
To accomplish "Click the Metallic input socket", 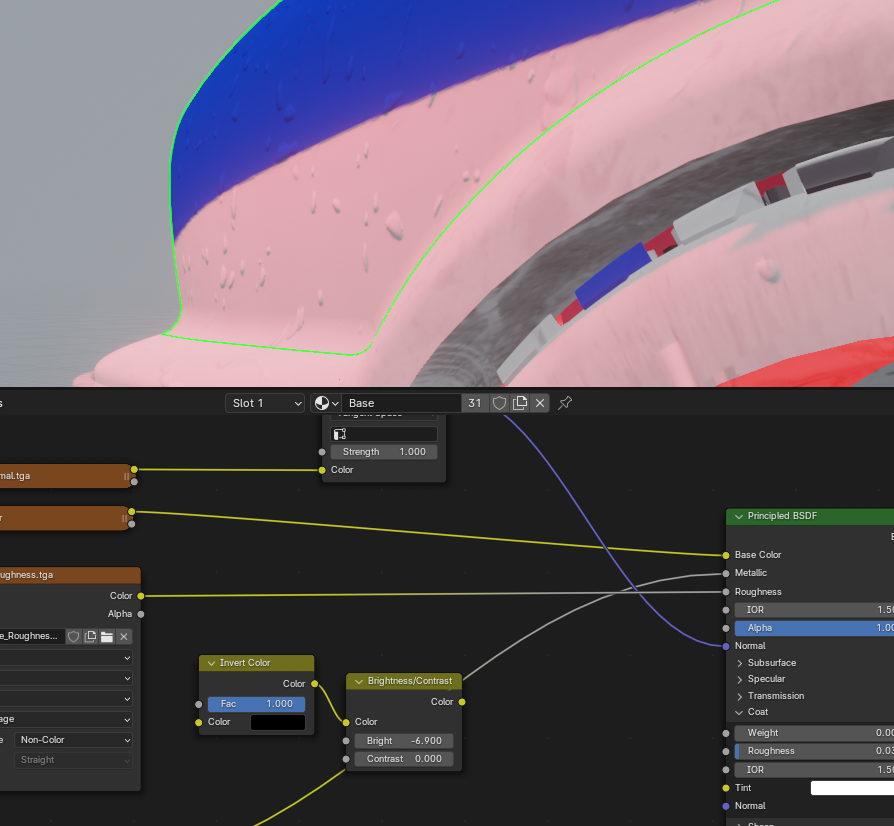I will [x=726, y=573].
